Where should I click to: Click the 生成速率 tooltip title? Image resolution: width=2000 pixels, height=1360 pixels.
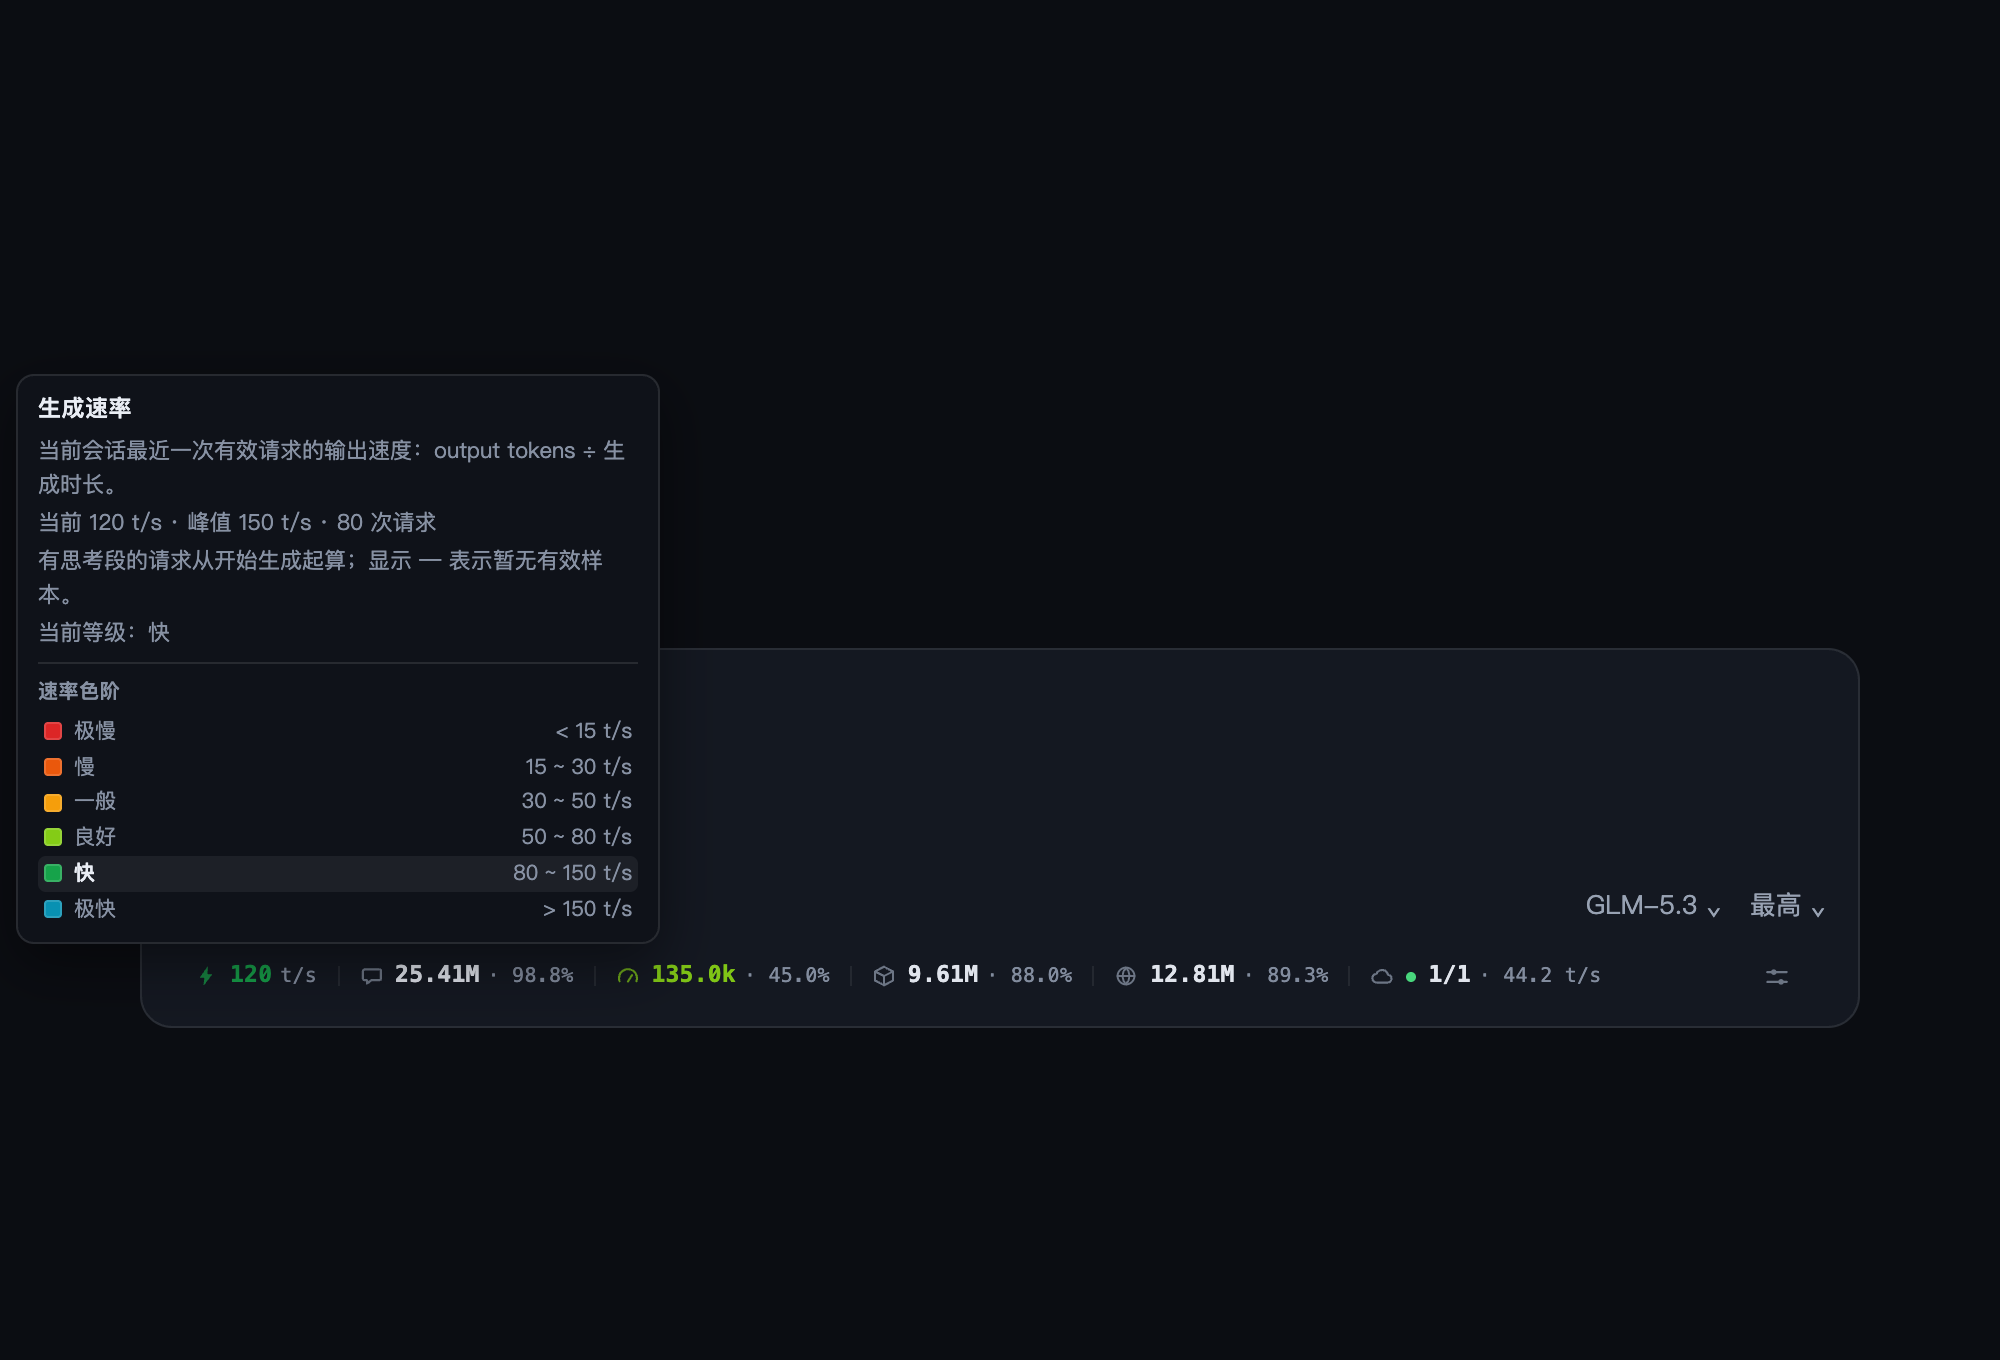(x=85, y=408)
